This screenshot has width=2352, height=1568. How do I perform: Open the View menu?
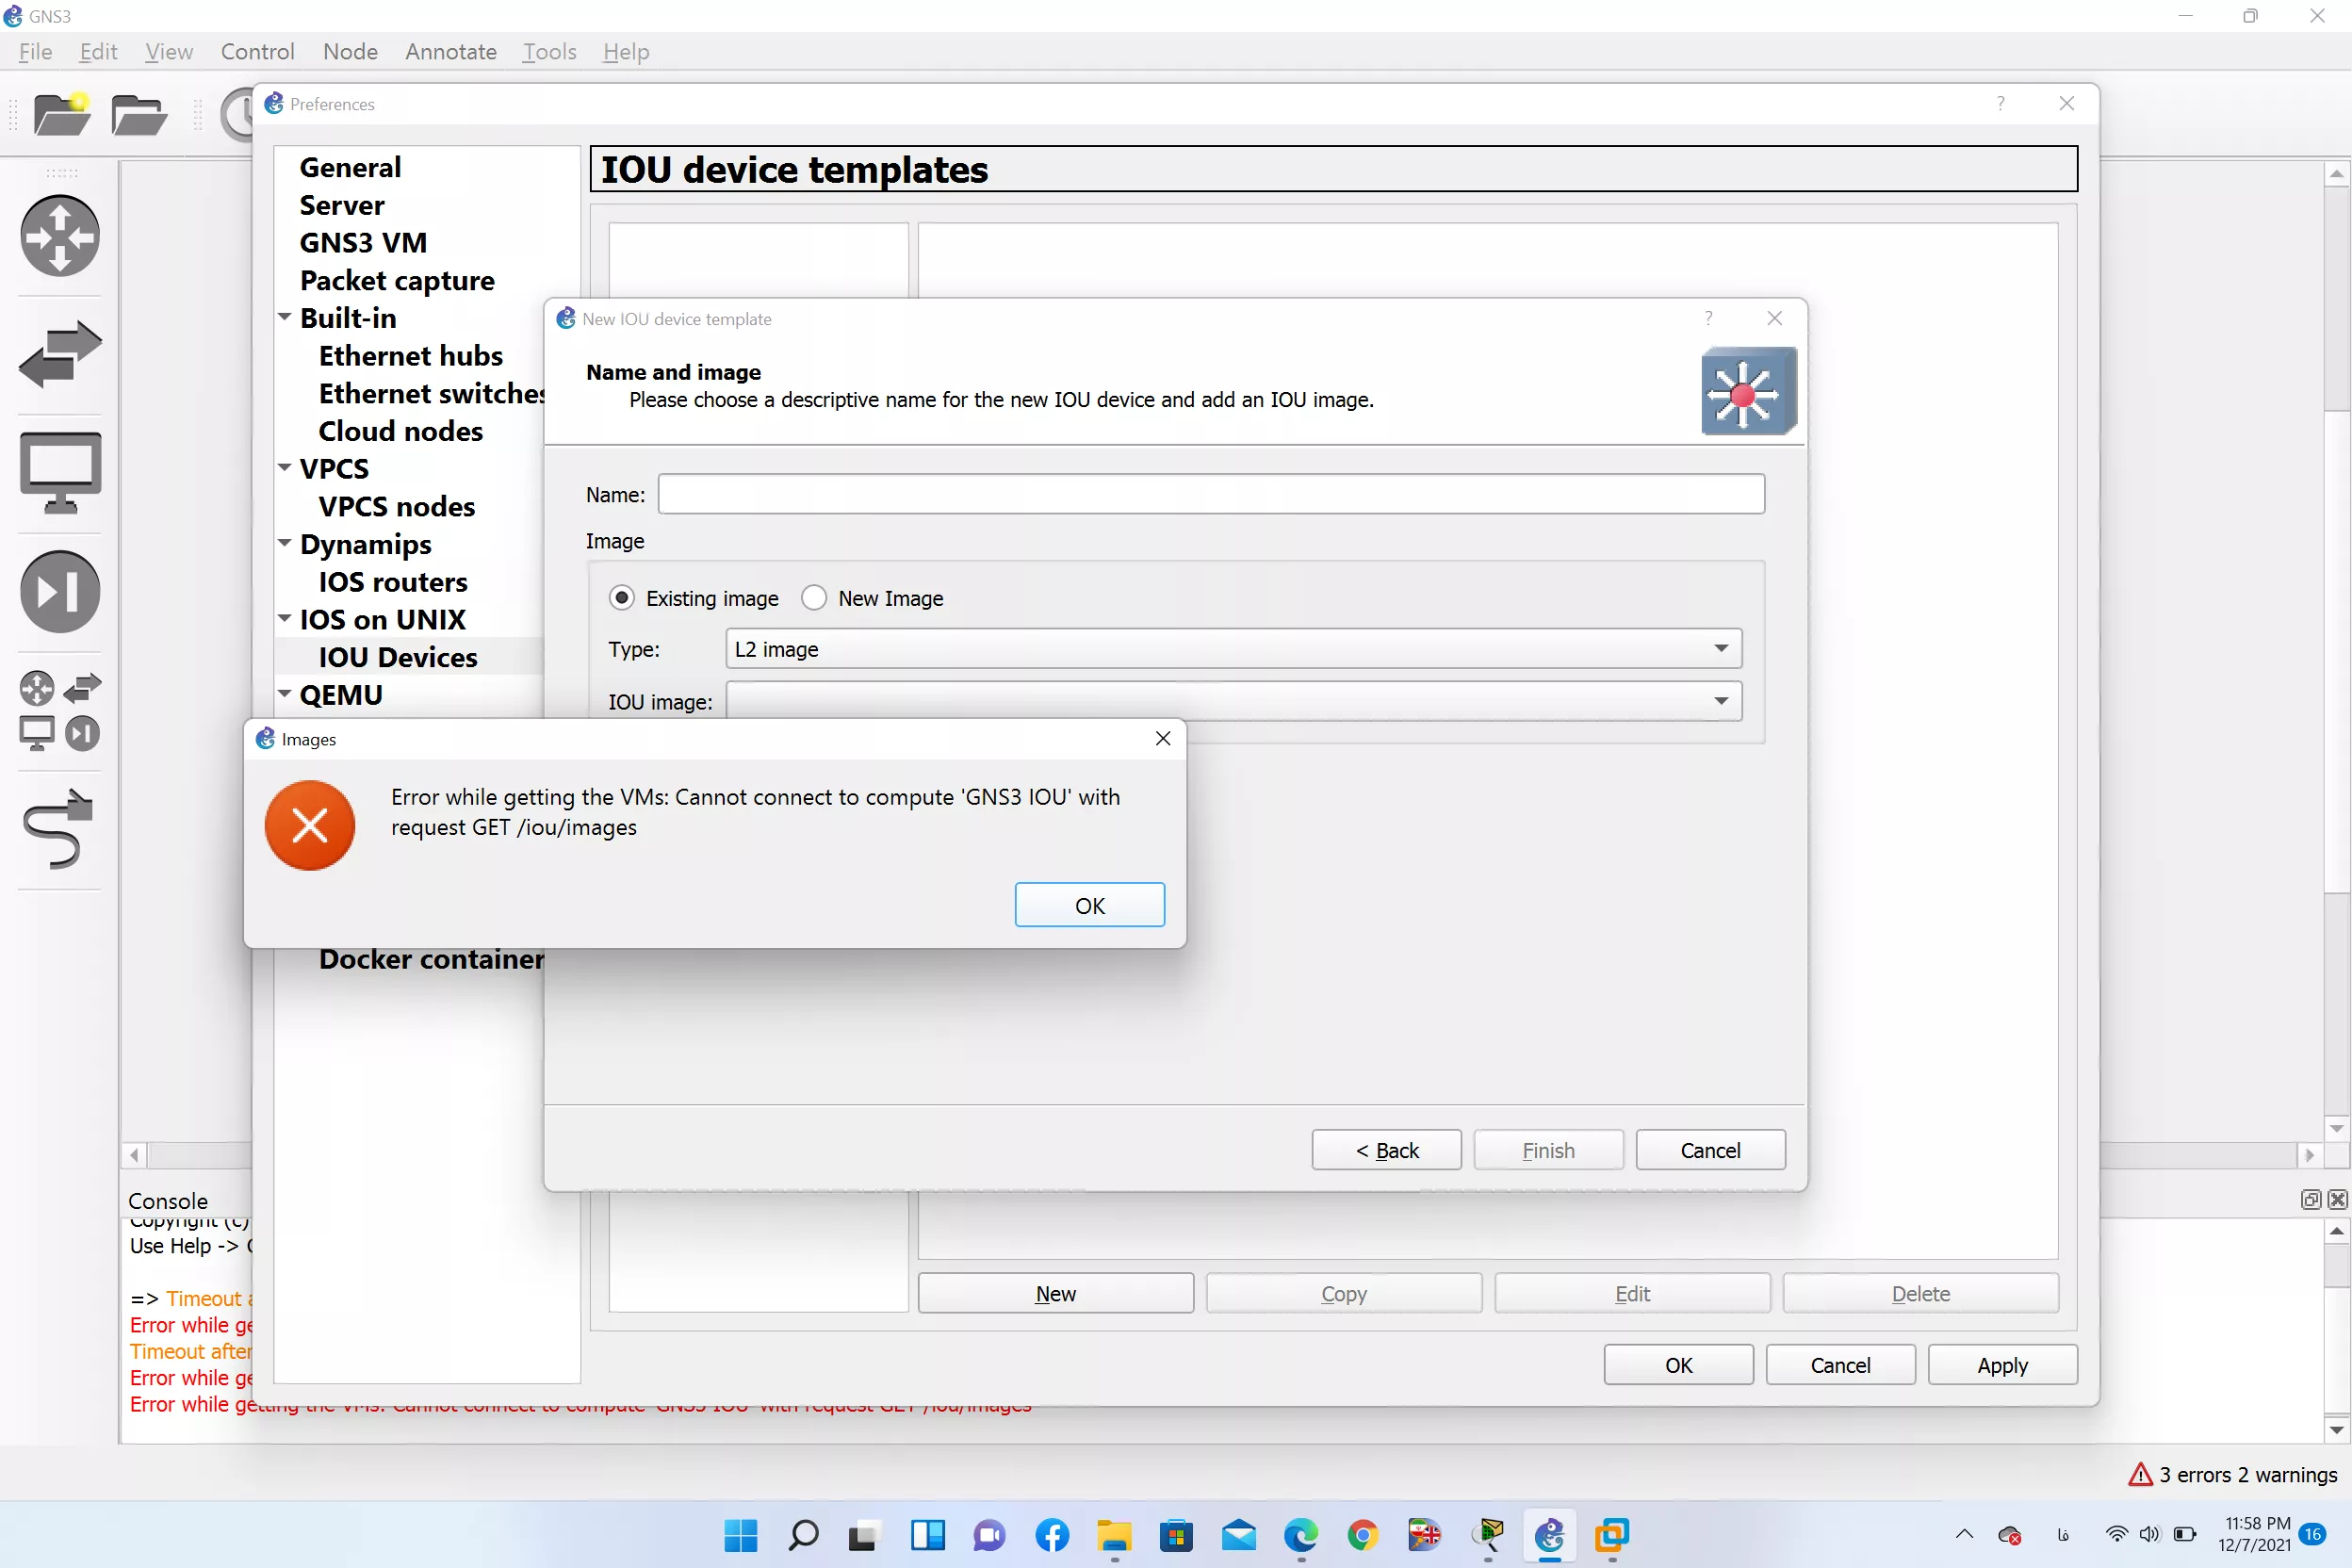[x=169, y=51]
